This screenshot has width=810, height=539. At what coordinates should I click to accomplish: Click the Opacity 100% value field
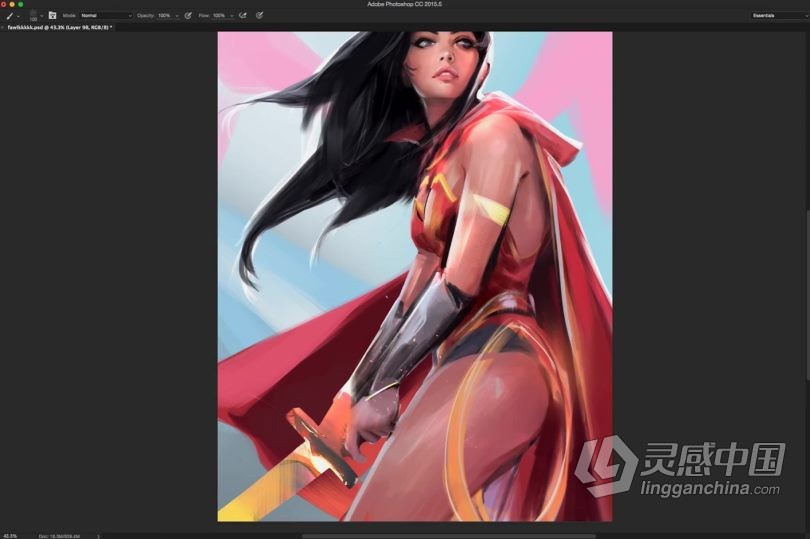tap(165, 16)
